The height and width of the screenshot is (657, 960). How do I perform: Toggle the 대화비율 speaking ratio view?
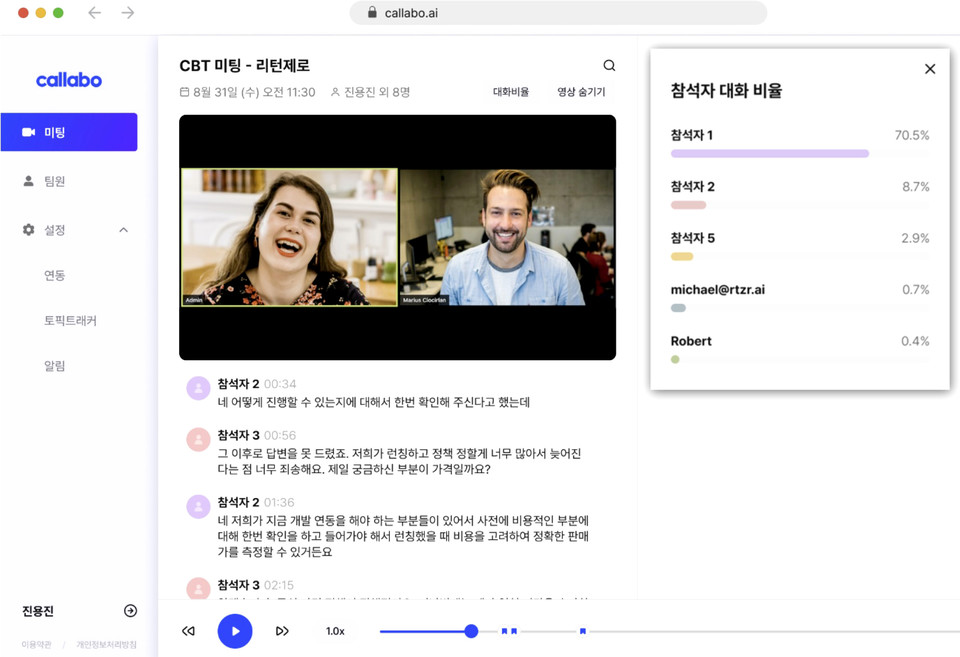511,90
